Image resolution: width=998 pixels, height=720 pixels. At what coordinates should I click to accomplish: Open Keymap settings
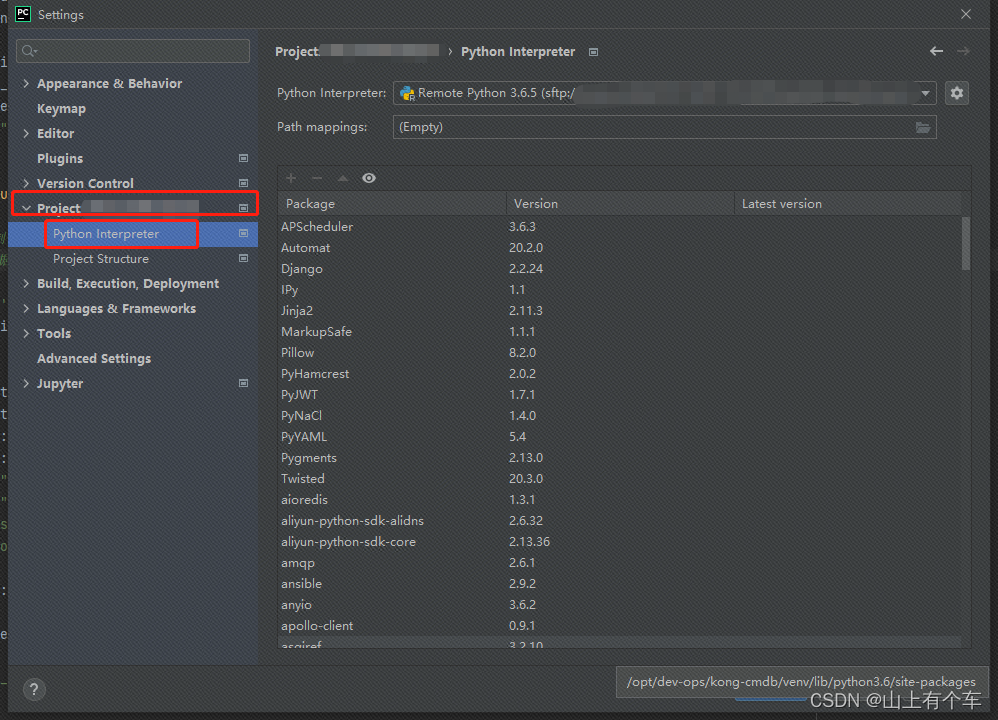coord(61,109)
